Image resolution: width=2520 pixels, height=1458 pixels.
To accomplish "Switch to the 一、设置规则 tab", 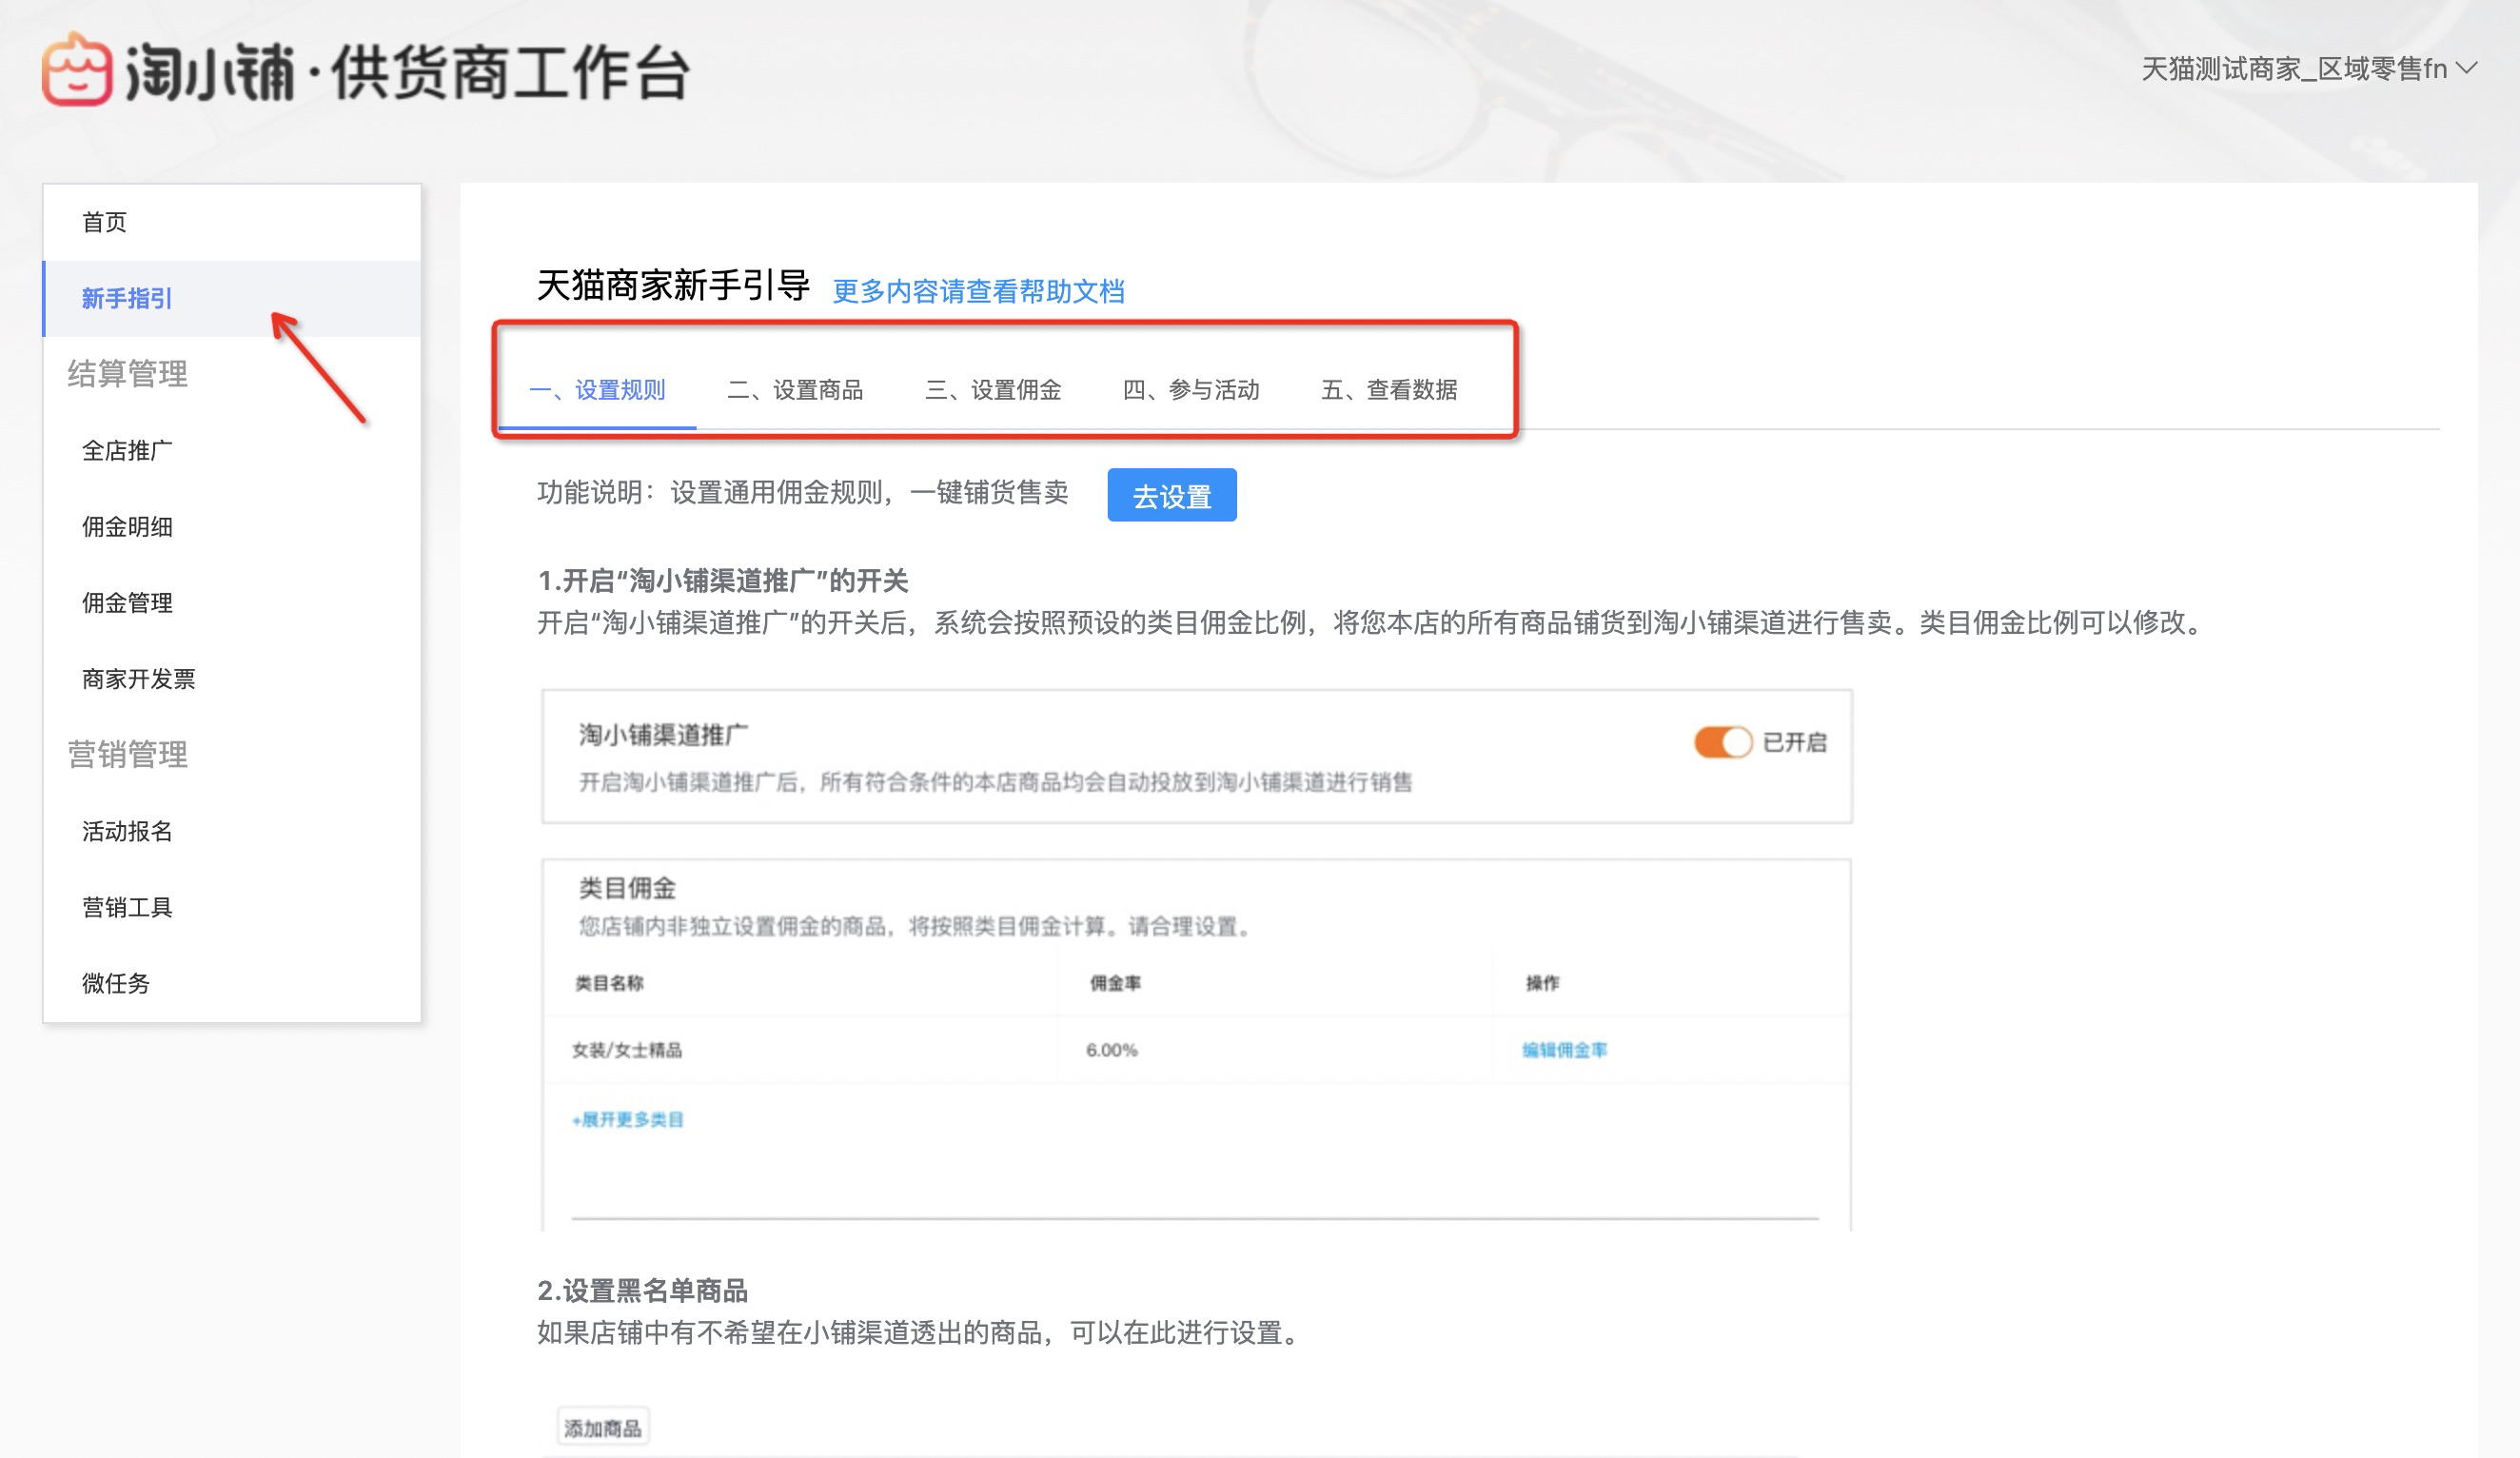I will click(x=597, y=389).
